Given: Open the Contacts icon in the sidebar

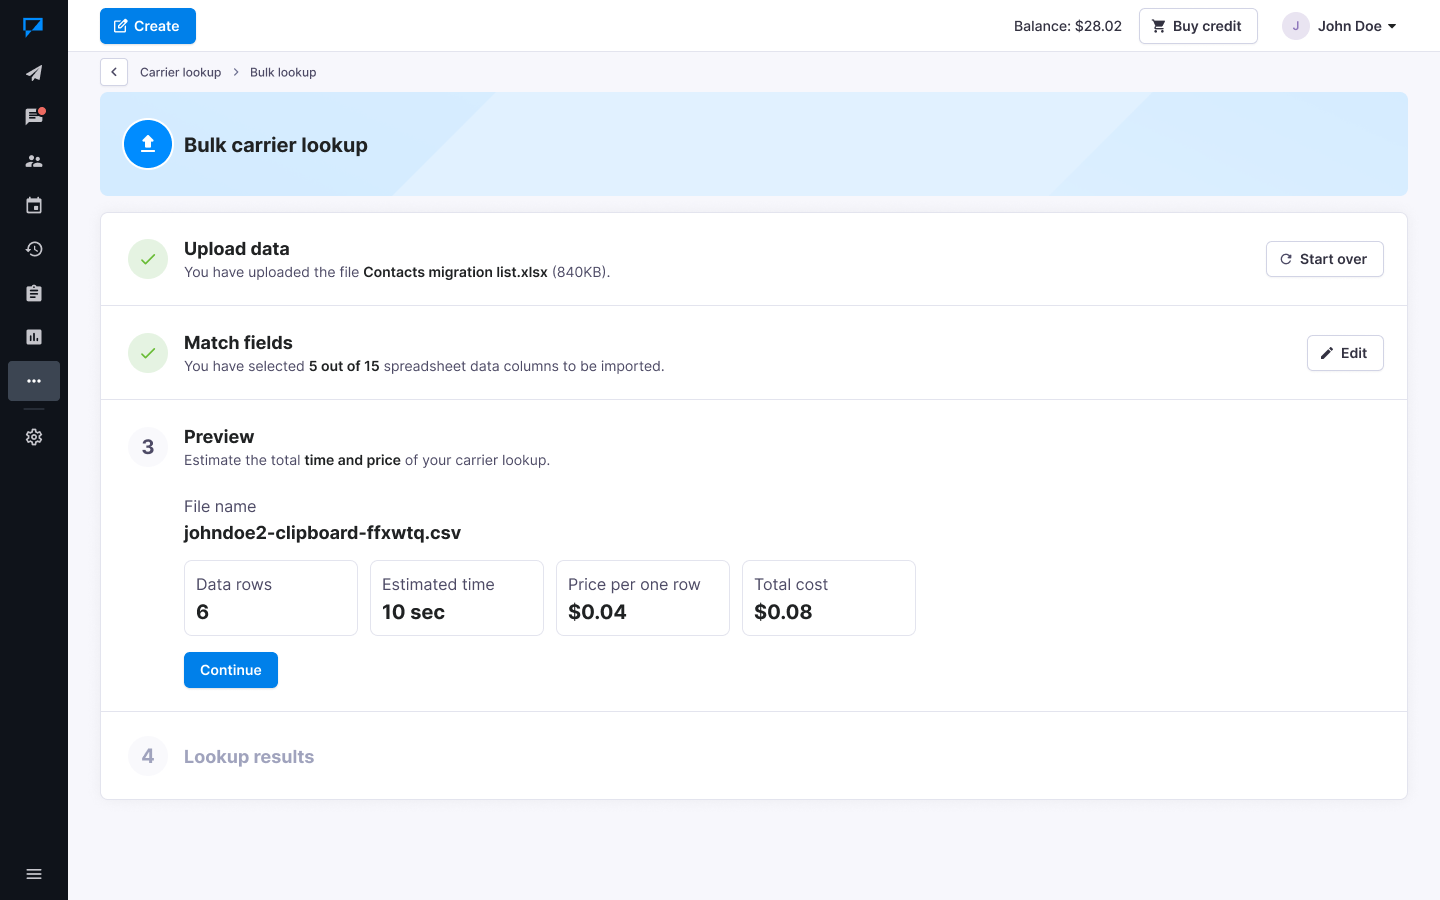Looking at the screenshot, I should [x=34, y=160].
